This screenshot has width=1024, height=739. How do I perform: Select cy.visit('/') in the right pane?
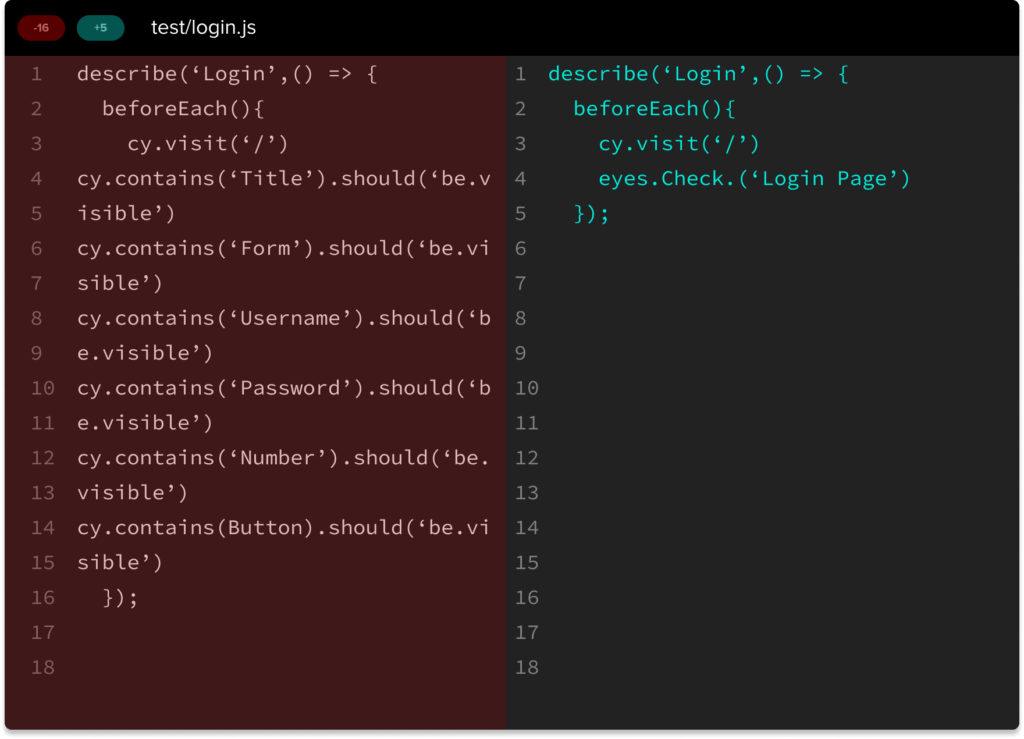(x=678, y=143)
